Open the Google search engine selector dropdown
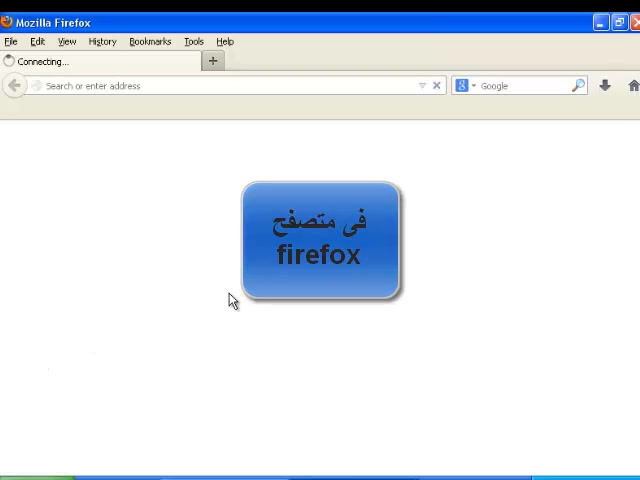640x480 pixels. 466,86
